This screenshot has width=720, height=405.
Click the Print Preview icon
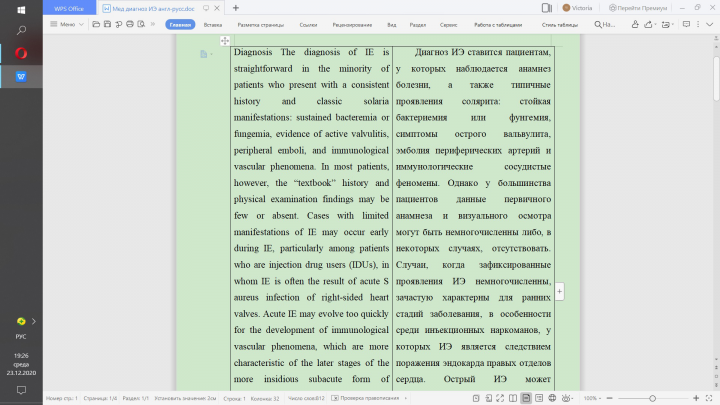click(141, 24)
